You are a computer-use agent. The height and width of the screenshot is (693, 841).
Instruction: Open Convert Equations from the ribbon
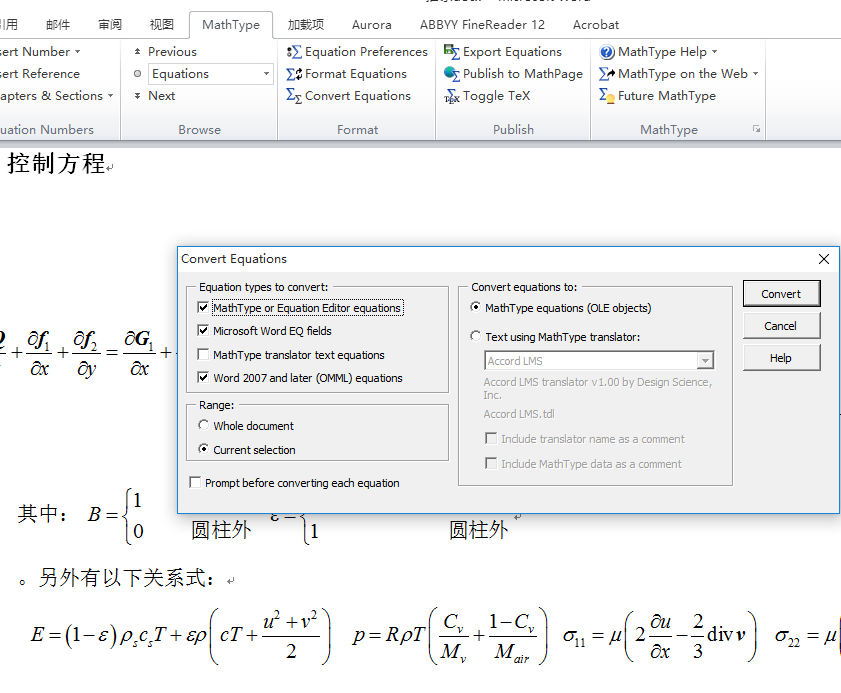pyautogui.click(x=294, y=96)
